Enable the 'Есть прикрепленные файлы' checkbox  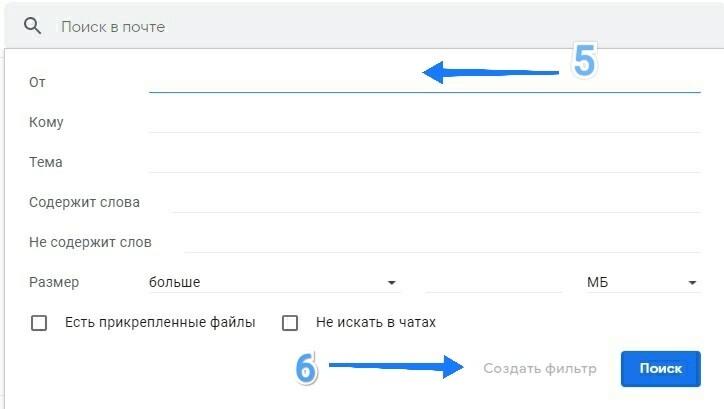click(x=40, y=323)
